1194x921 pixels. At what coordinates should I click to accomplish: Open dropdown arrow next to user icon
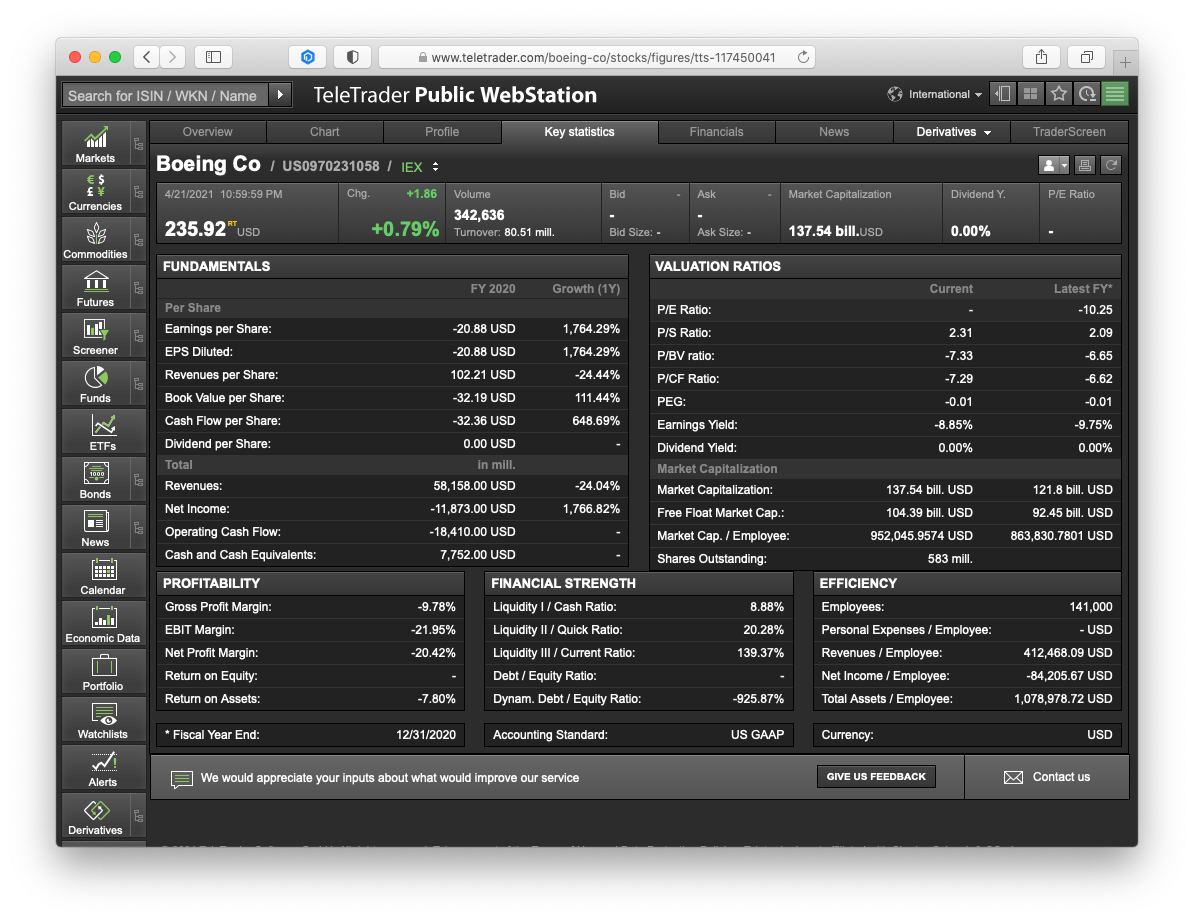click(1064, 165)
